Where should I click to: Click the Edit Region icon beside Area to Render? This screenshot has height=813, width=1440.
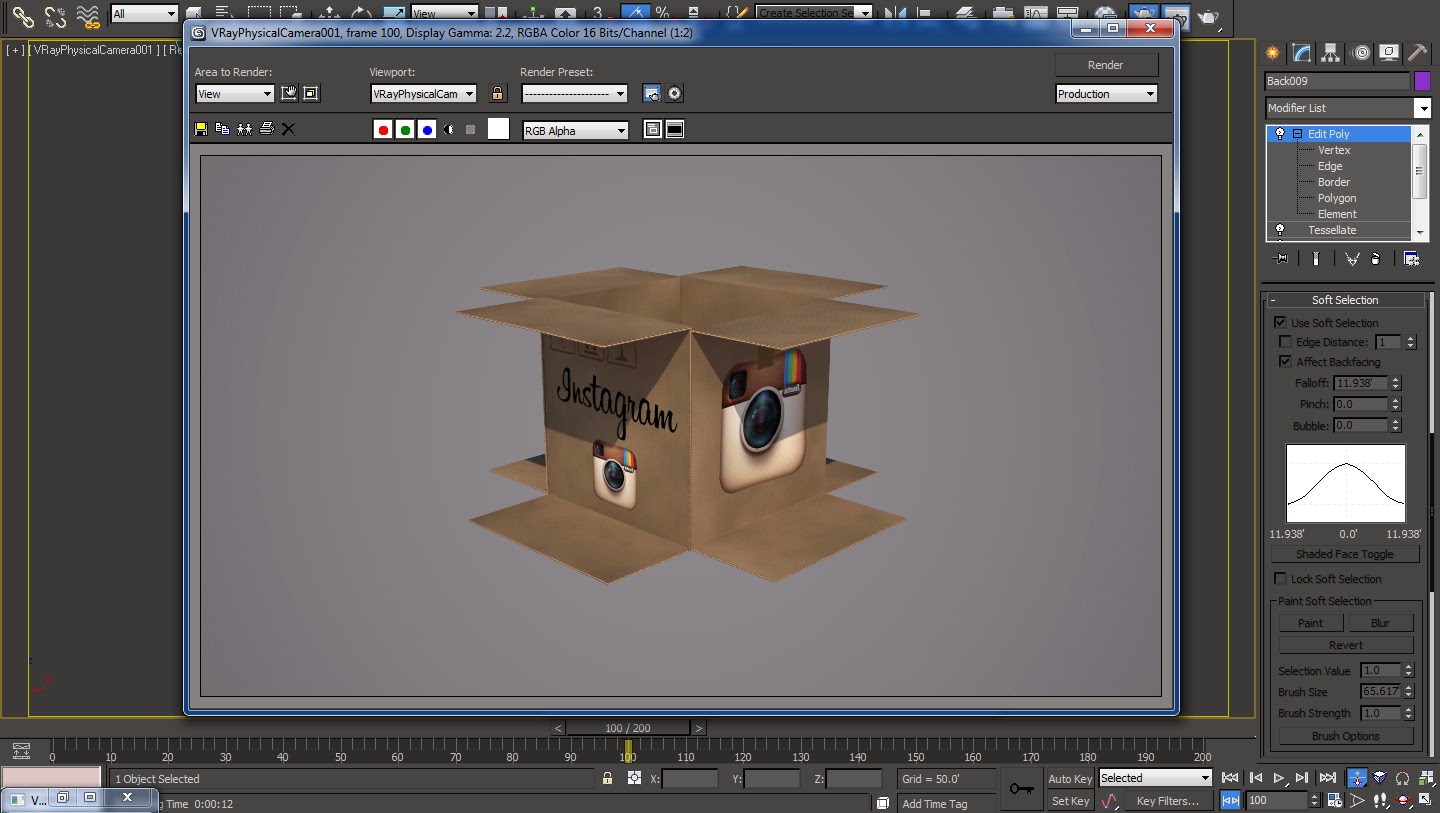click(289, 94)
